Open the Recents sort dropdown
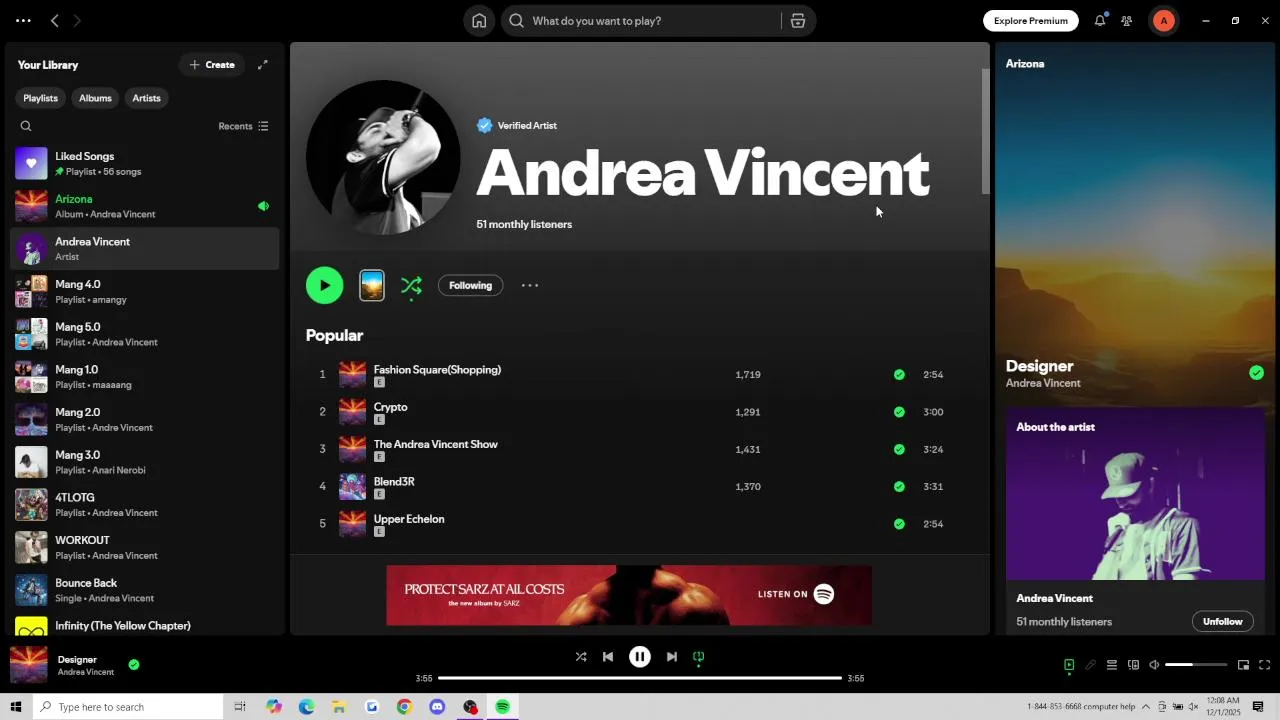This screenshot has width=1280, height=720. tap(243, 126)
